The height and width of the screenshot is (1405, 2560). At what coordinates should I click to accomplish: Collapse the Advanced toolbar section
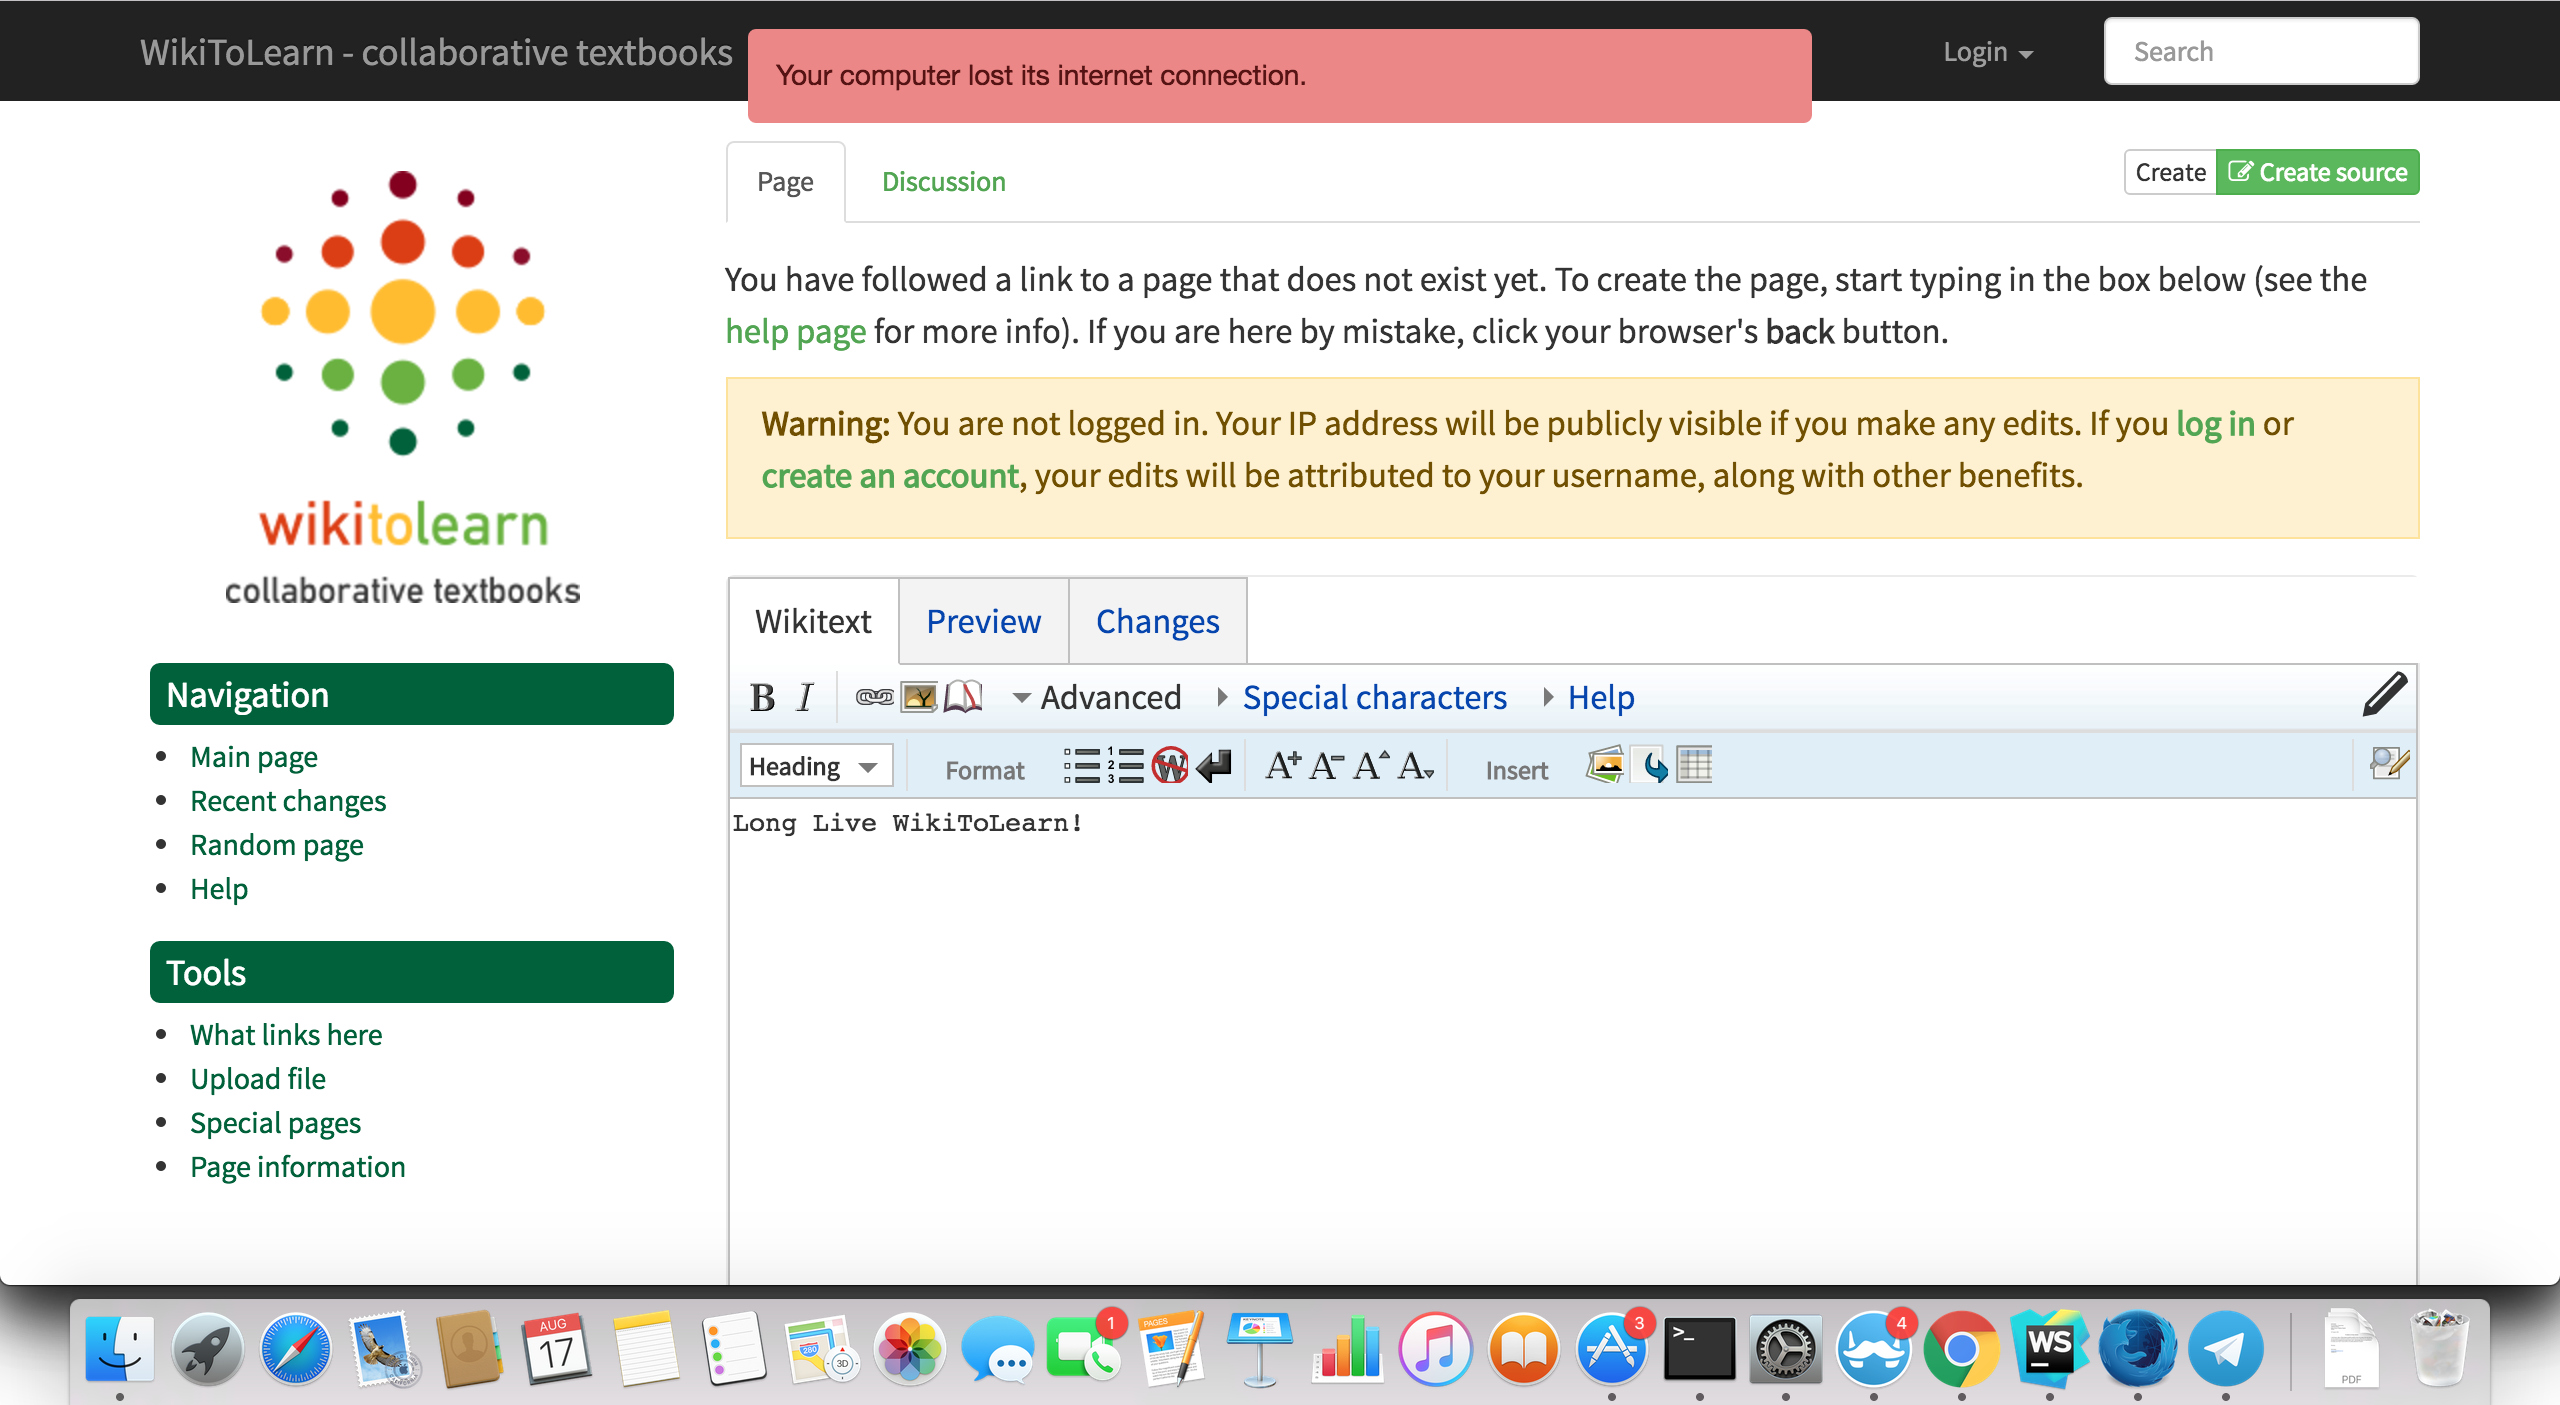coord(1097,697)
